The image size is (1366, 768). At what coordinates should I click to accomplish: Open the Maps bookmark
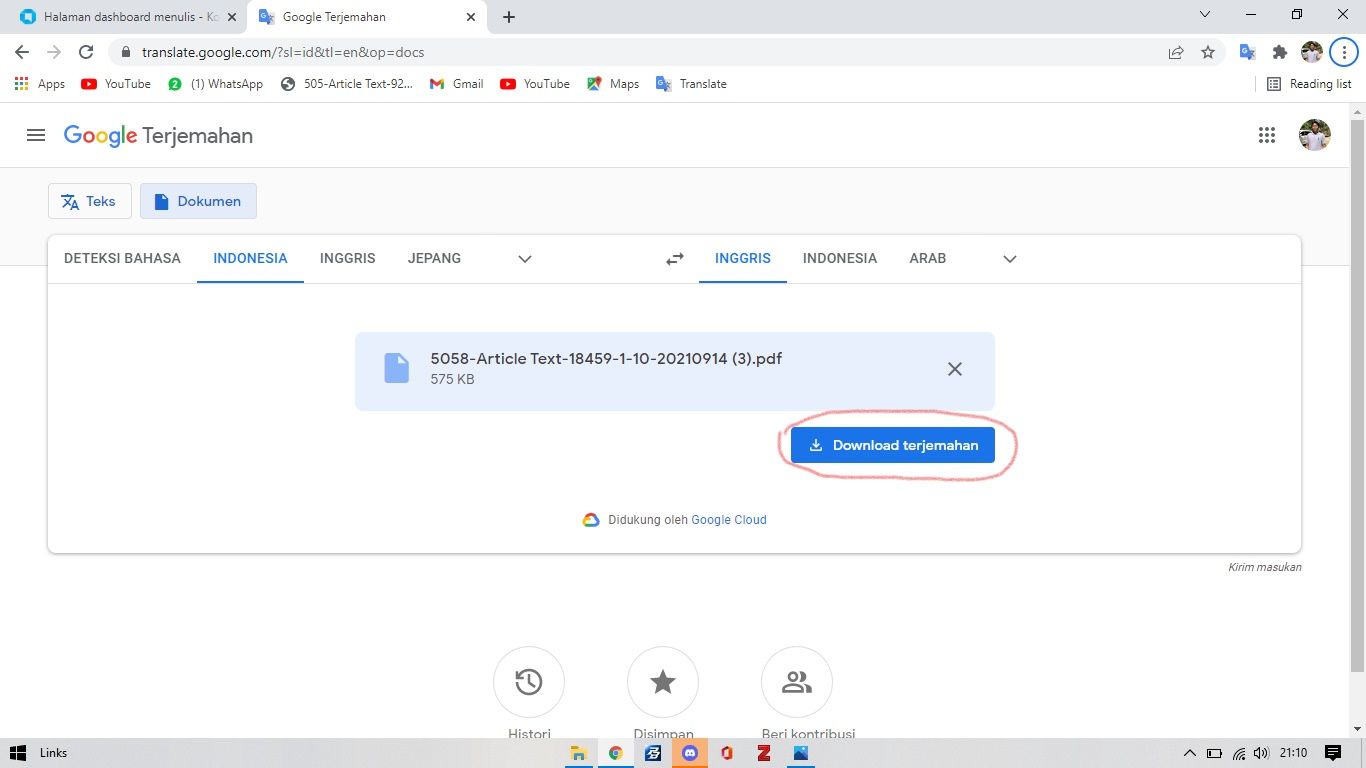tap(613, 84)
